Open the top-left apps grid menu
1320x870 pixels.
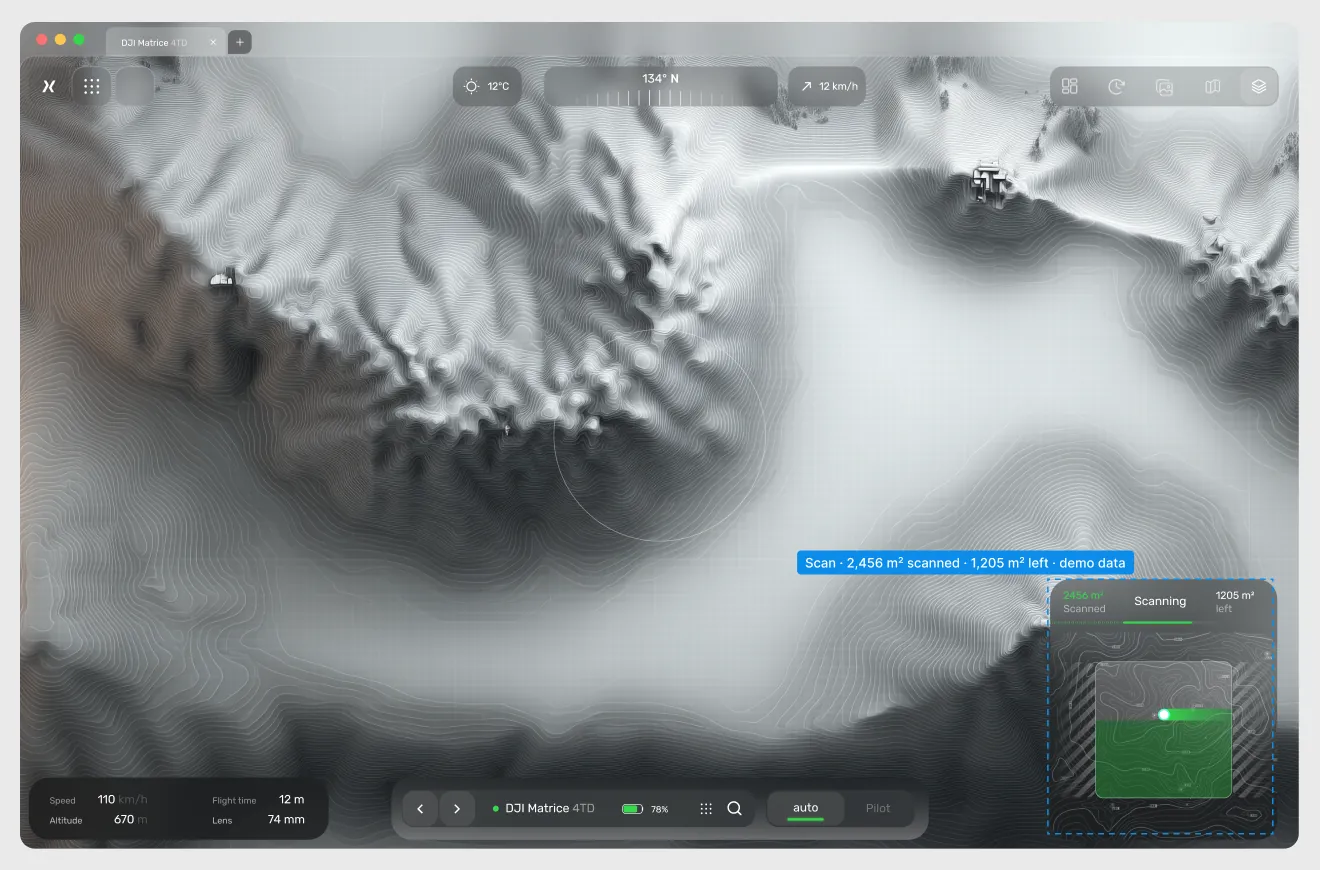point(92,86)
